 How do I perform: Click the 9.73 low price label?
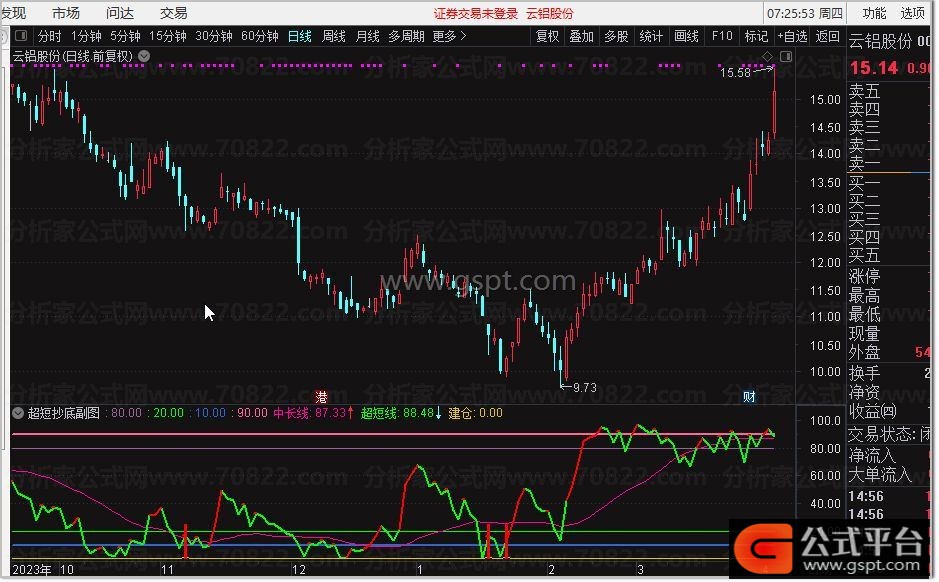tap(584, 388)
